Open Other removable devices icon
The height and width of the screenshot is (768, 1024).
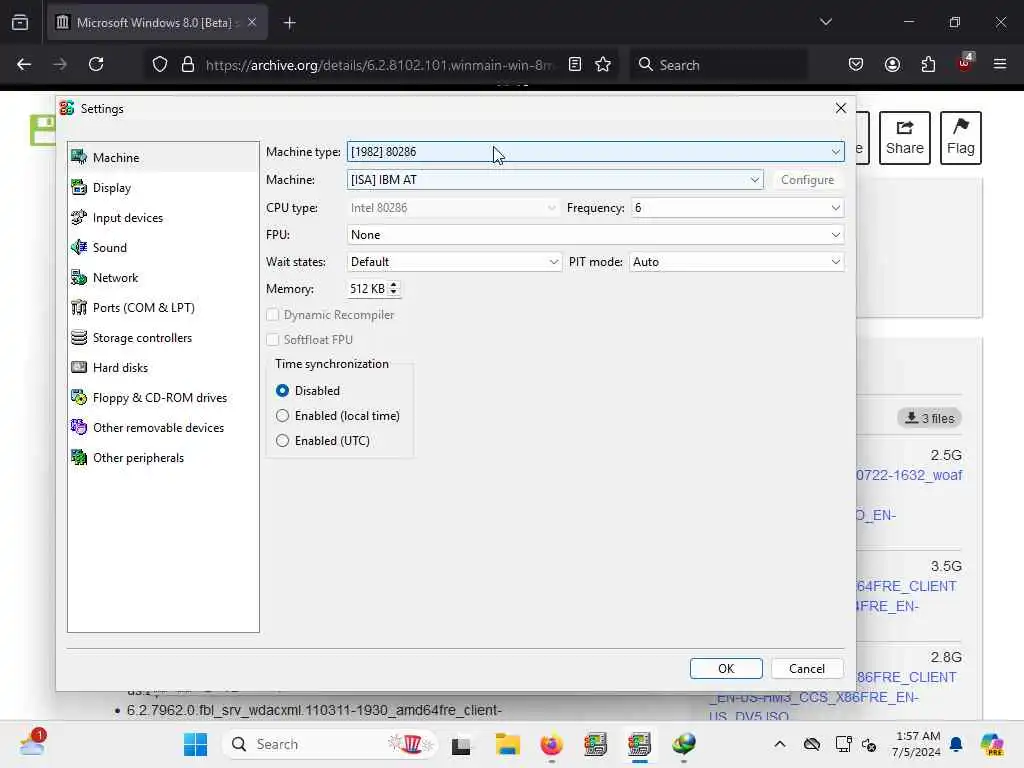pyautogui.click(x=79, y=428)
